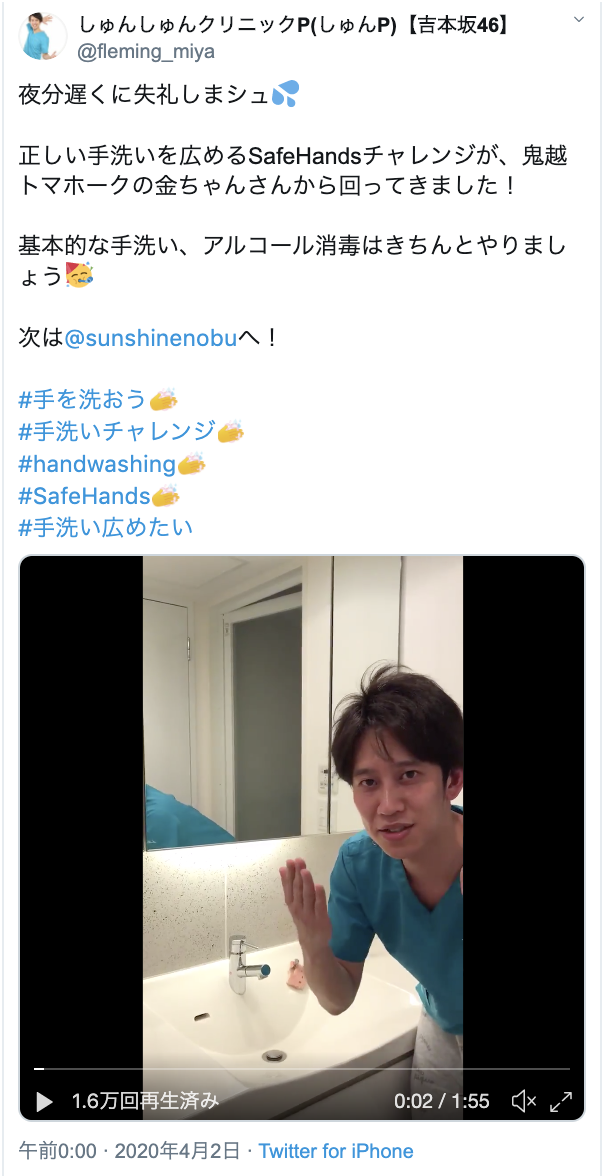Screen dimensions: 604x1176
Task: Open the profile avatar of しゅんしゅんクリニックP
Action: tap(42, 36)
